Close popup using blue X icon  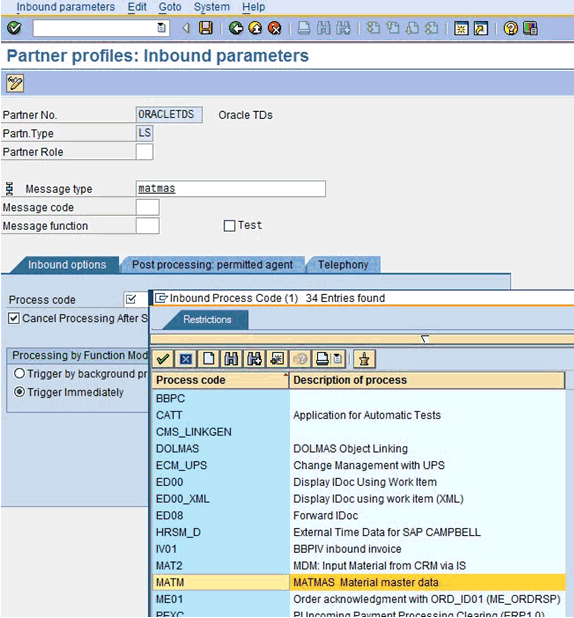tap(186, 359)
